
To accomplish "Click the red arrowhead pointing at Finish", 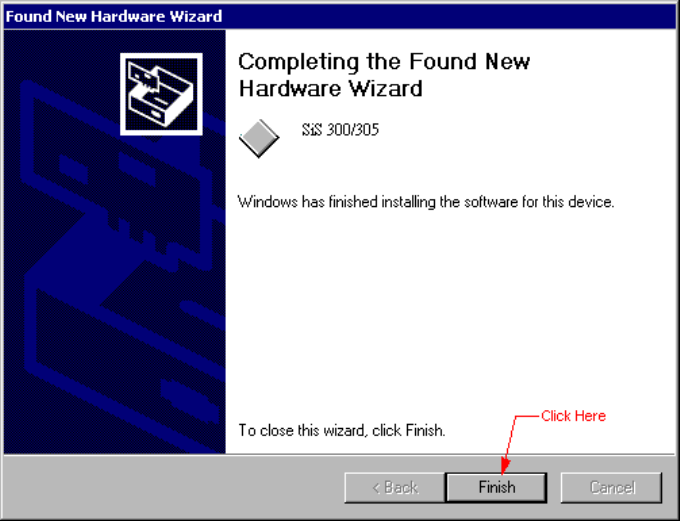I will (505, 465).
